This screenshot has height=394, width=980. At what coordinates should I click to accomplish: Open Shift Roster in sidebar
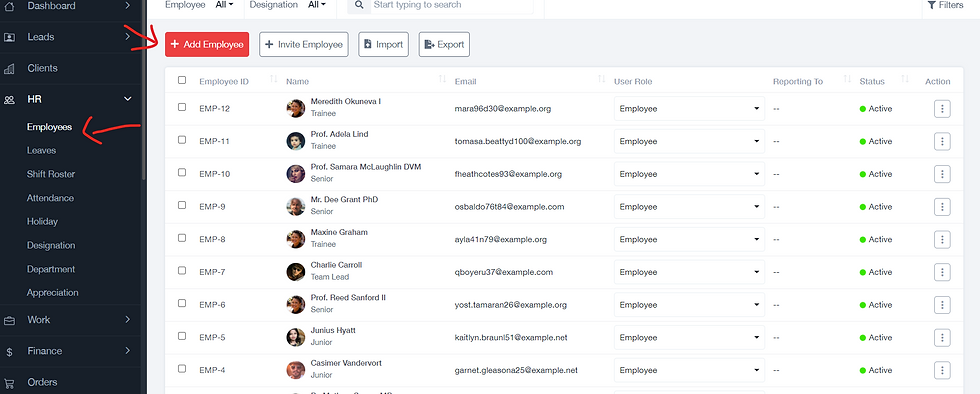[x=51, y=174]
